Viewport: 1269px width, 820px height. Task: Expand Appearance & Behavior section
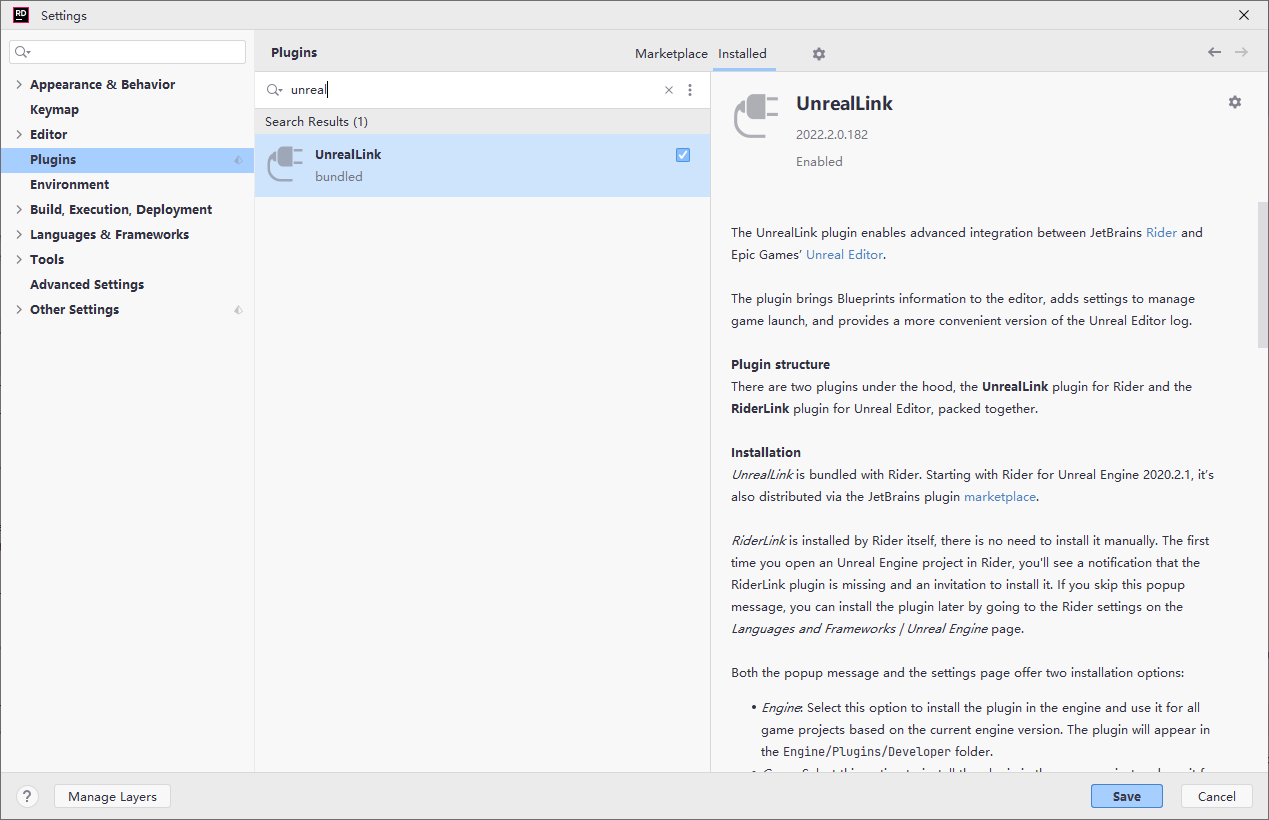[x=19, y=85]
